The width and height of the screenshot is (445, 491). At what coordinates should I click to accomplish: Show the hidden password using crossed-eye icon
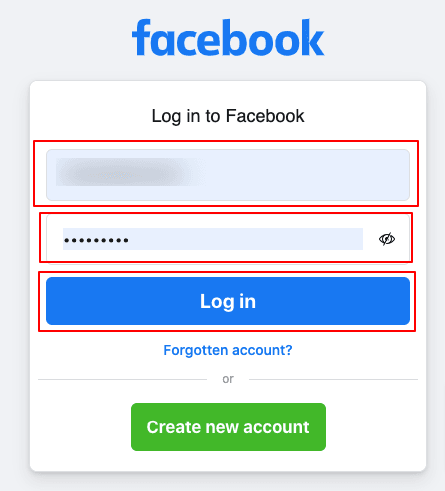pos(387,239)
